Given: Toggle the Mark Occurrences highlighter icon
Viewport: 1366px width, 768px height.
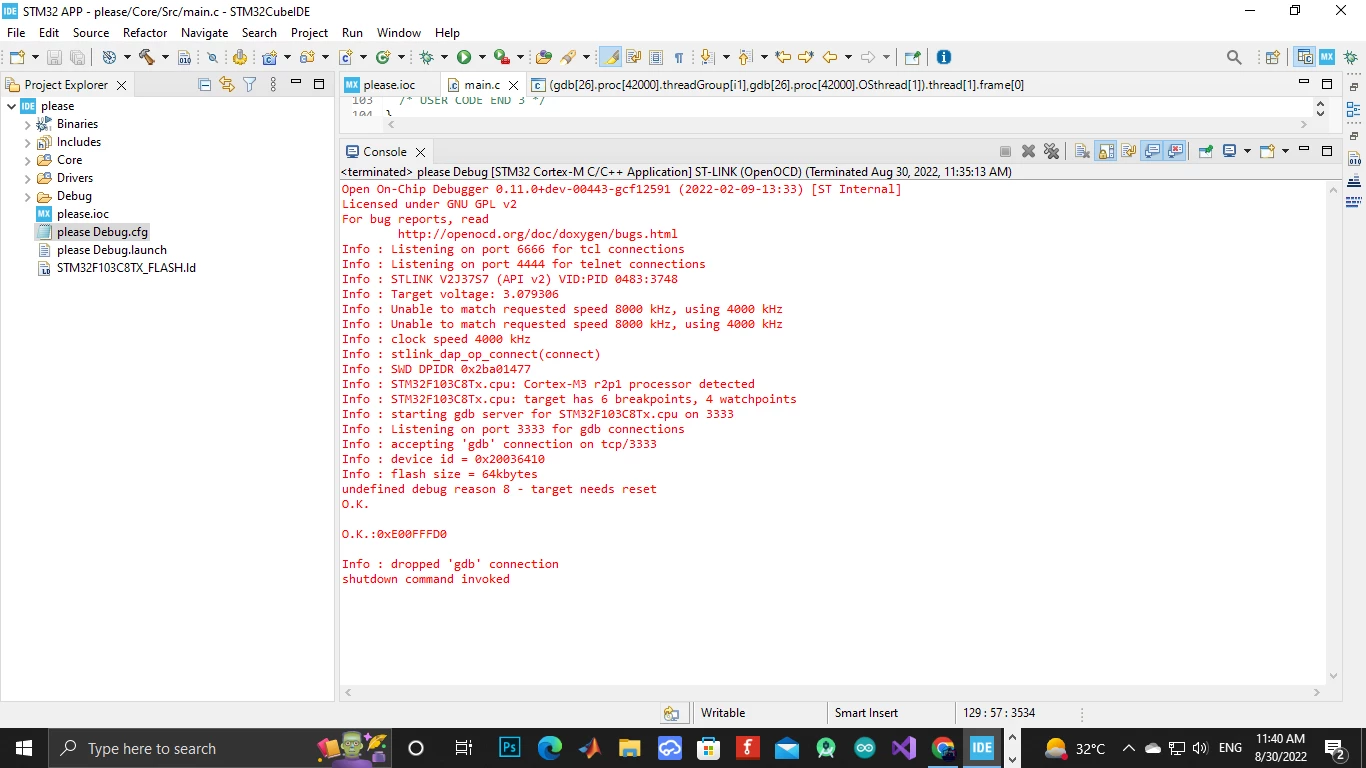Looking at the screenshot, I should (610, 58).
